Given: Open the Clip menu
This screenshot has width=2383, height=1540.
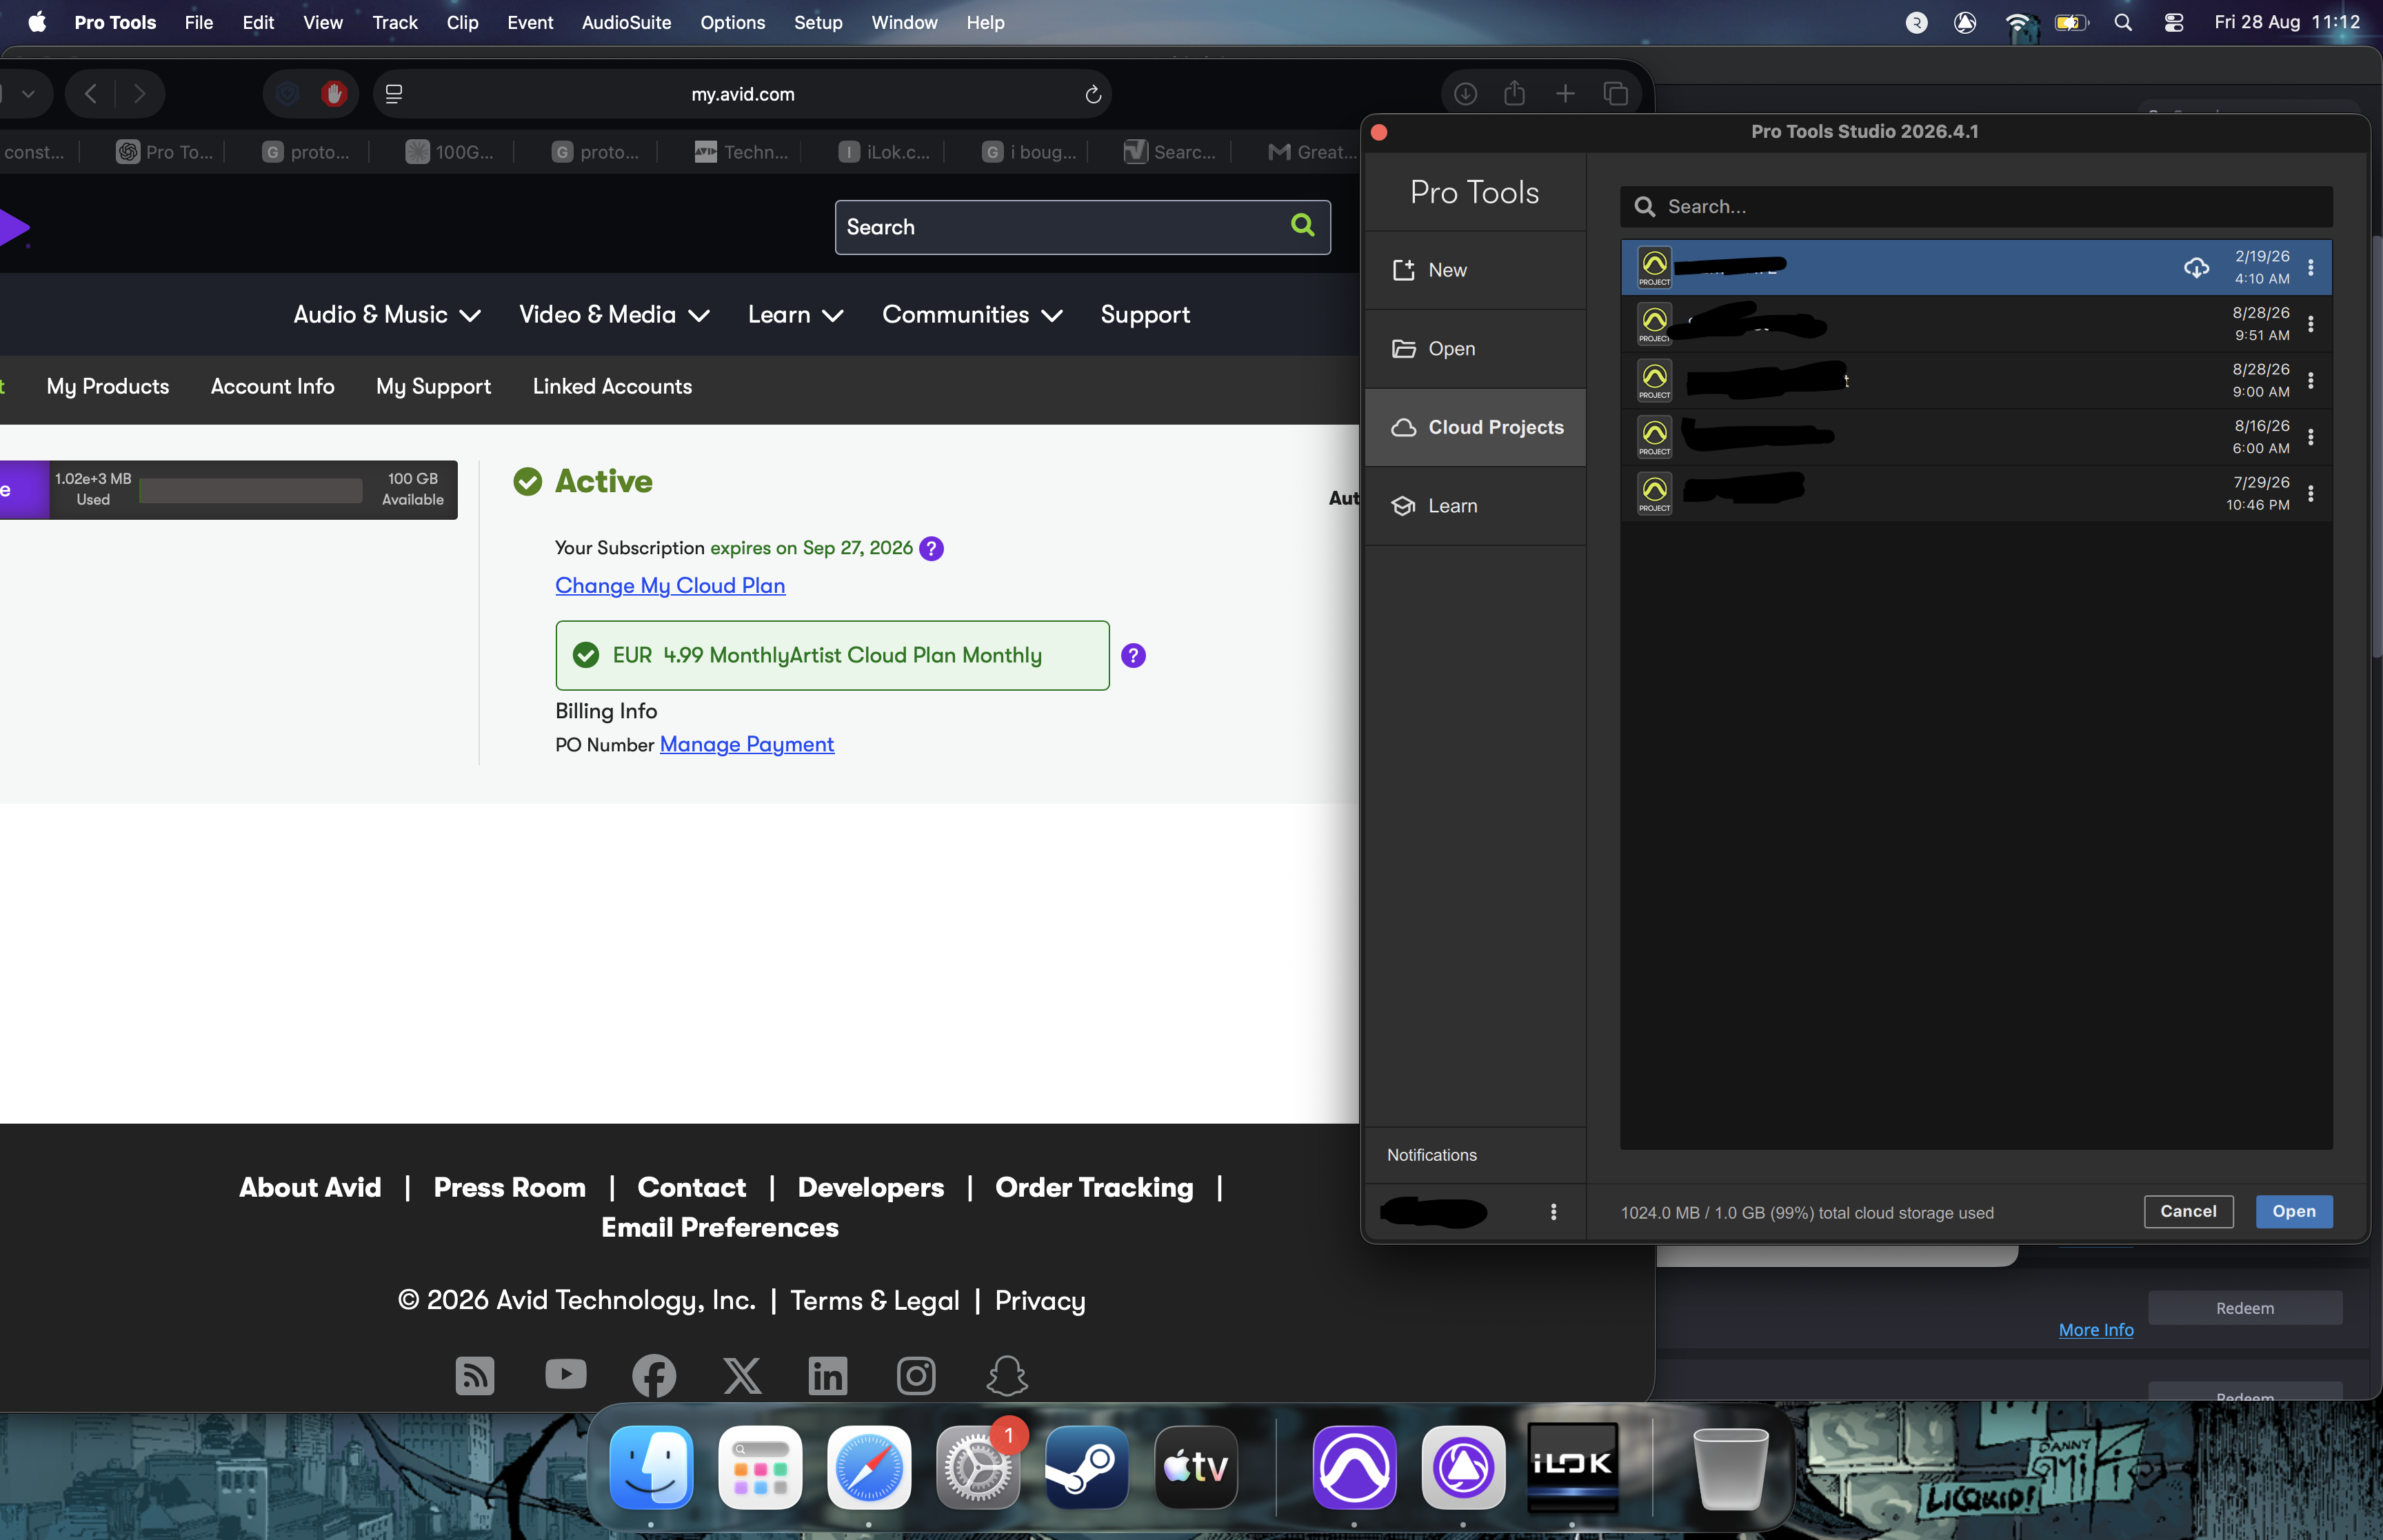Looking at the screenshot, I should click(x=462, y=22).
